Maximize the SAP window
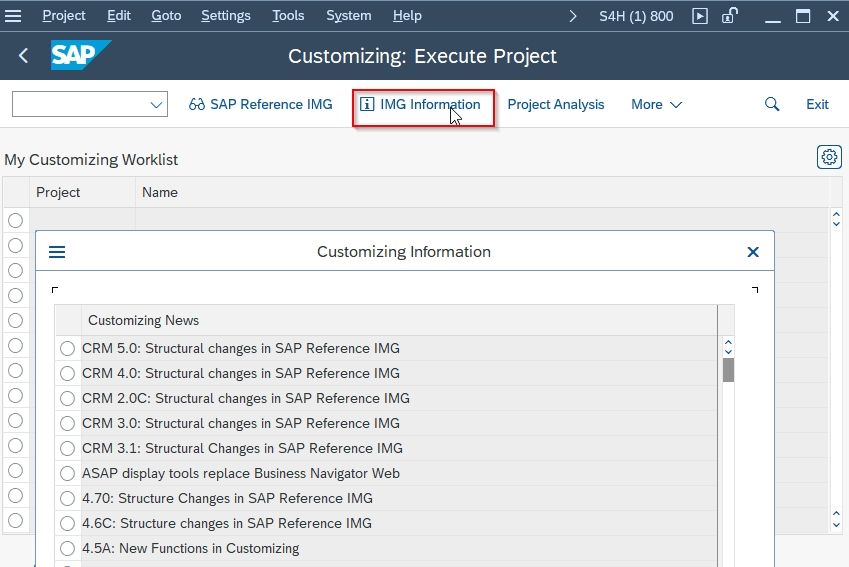Screen dimensions: 849x567 [x=803, y=16]
